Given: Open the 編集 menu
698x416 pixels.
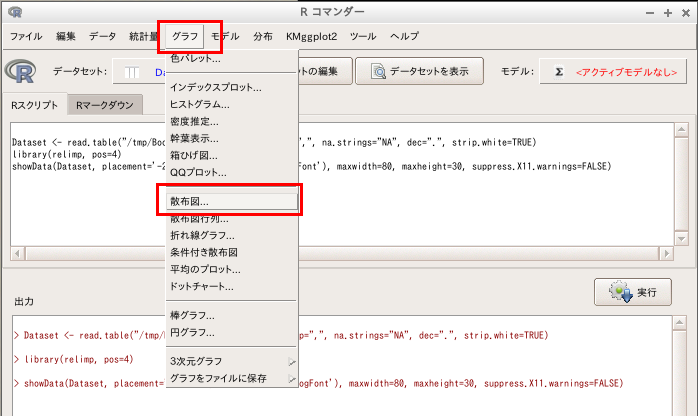Looking at the screenshot, I should pos(65,36).
